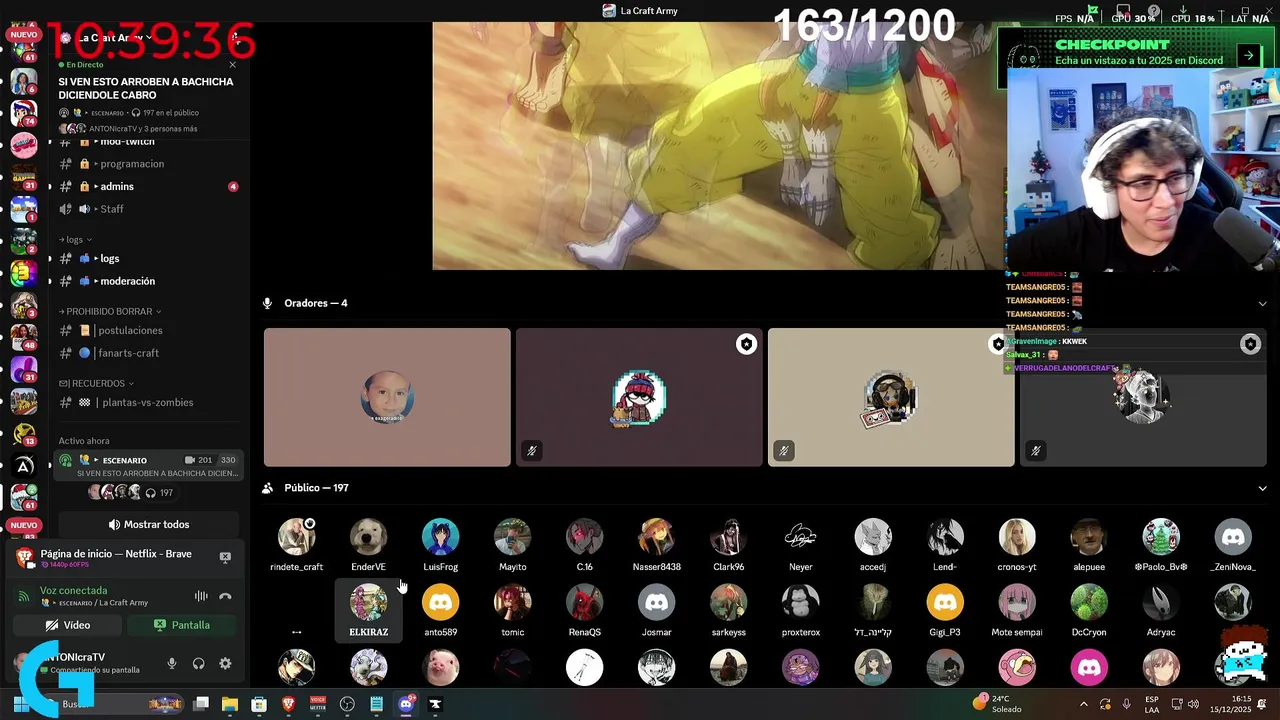Viewport: 1280px width, 720px height.
Task: Open Mayito audience member profile
Action: [x=512, y=545]
